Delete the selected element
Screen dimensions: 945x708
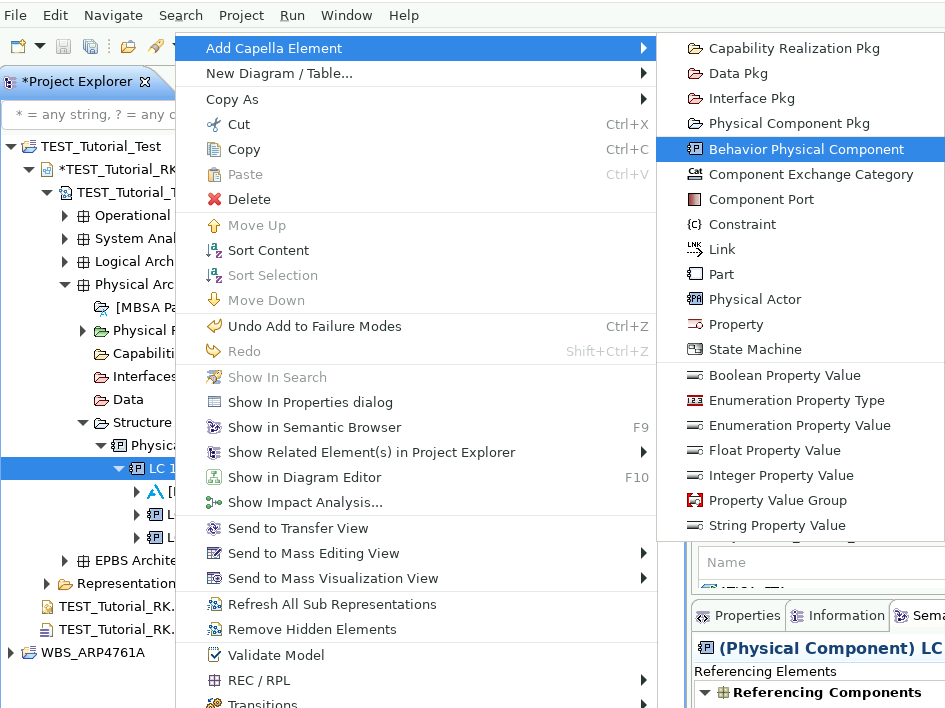416,199
